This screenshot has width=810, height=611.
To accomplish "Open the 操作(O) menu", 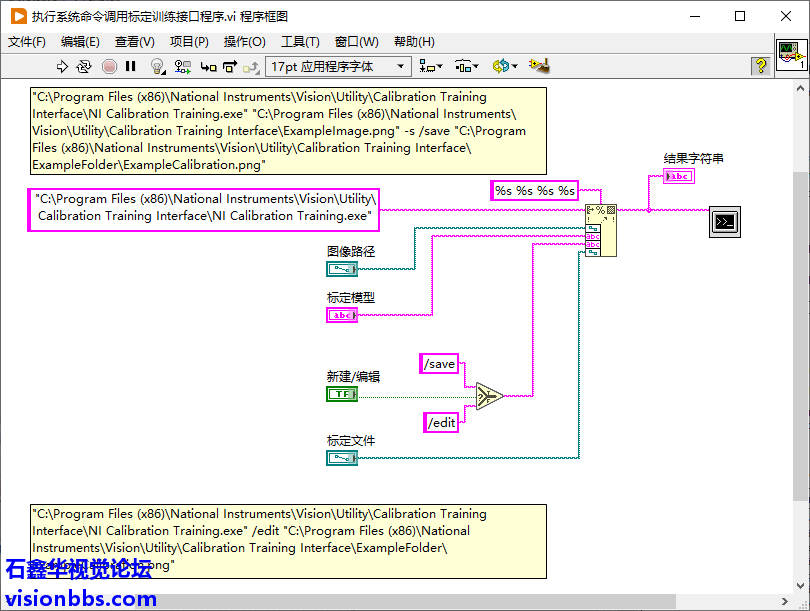I will point(245,42).
